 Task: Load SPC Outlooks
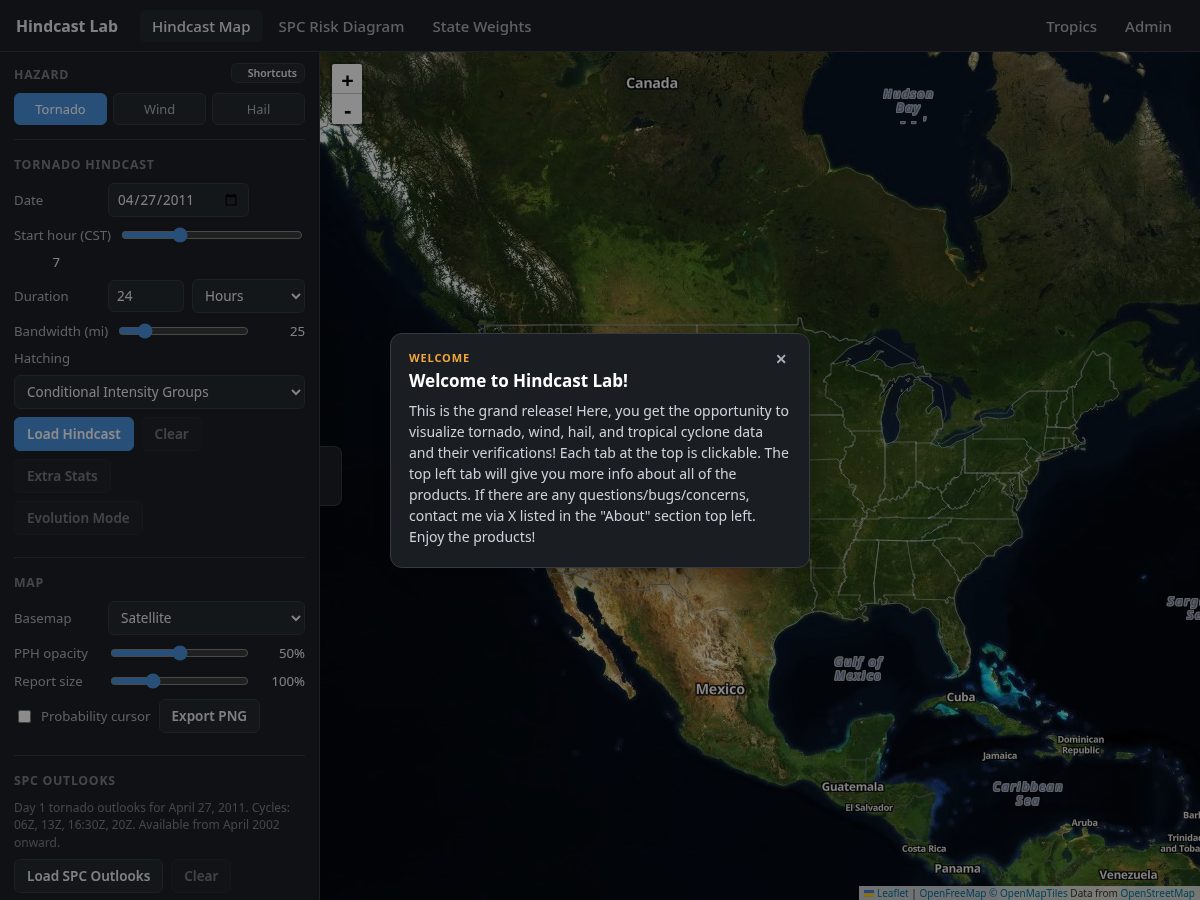pos(88,876)
